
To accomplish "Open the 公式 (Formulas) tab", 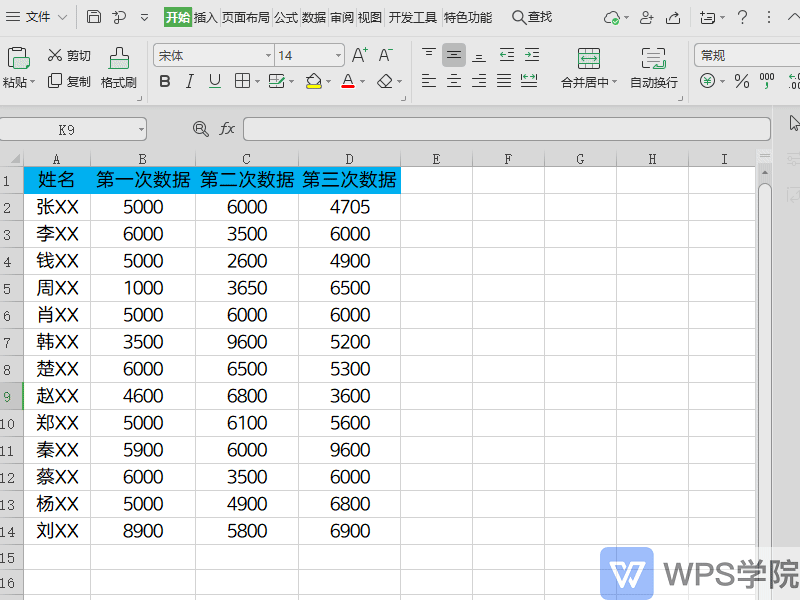I will 286,17.
